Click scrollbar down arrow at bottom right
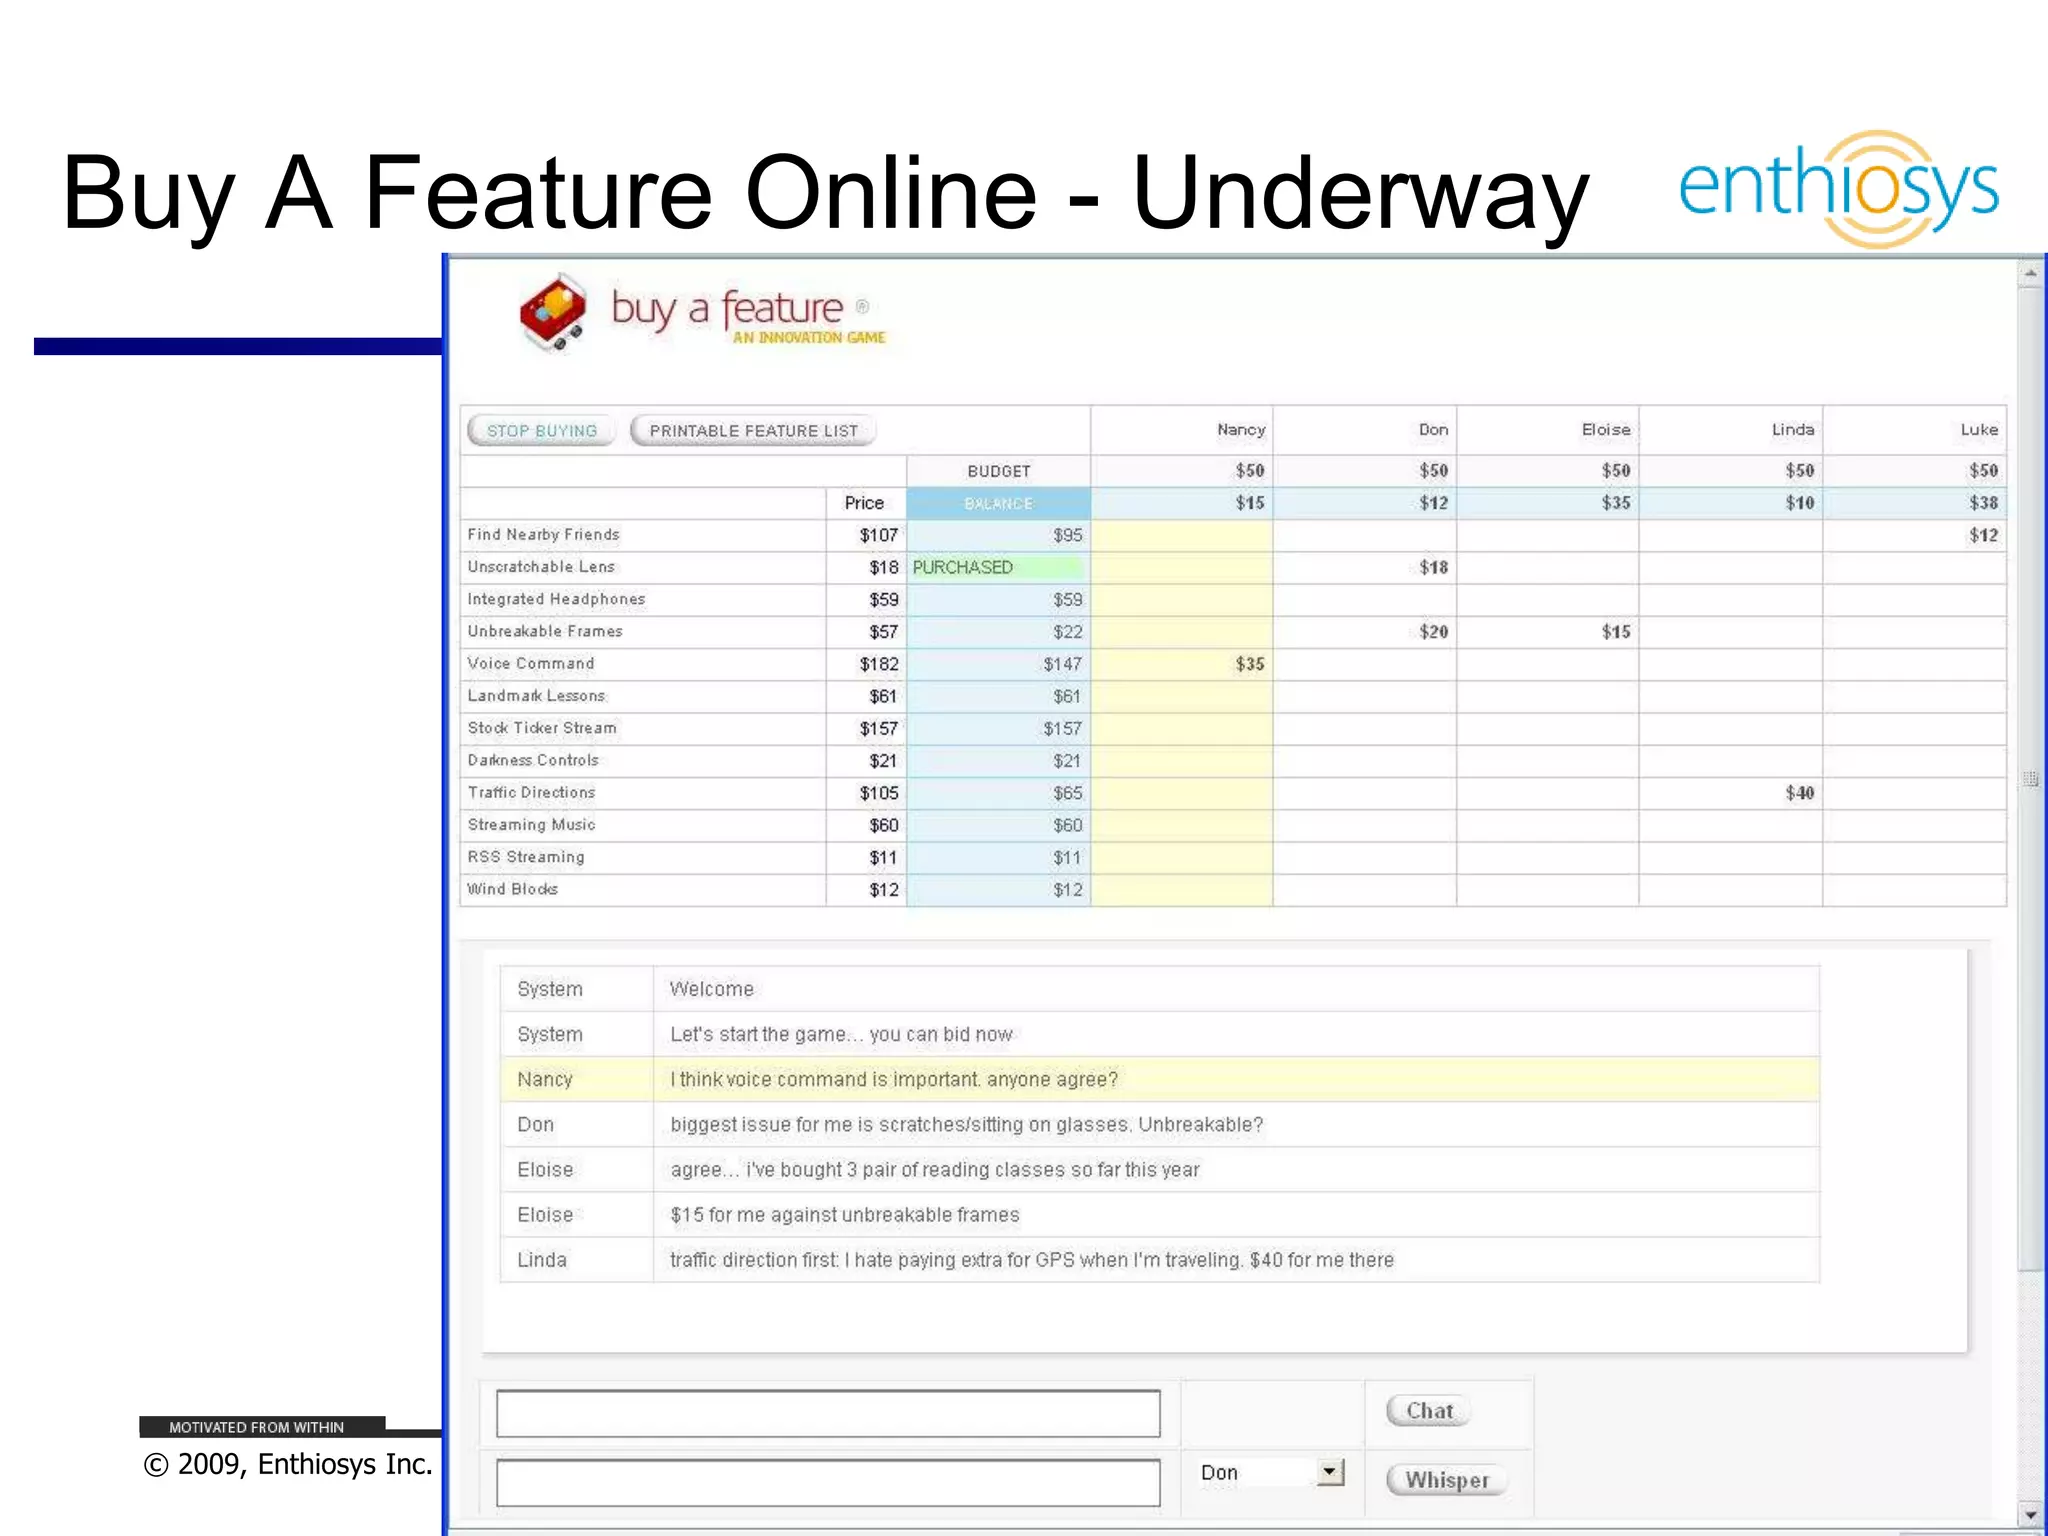The height and width of the screenshot is (1536, 2048). coord(2030,1515)
